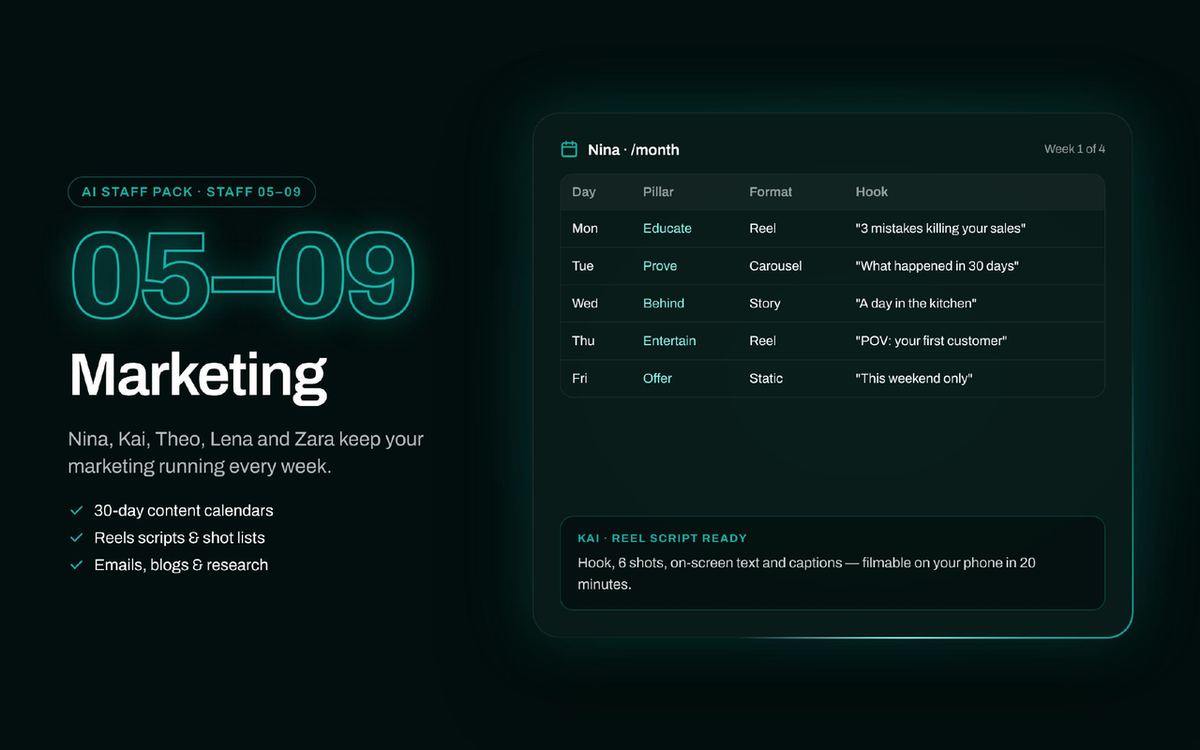Click the large glowing 05–09 number
Image resolution: width=1200 pixels, height=750 pixels.
[243, 277]
